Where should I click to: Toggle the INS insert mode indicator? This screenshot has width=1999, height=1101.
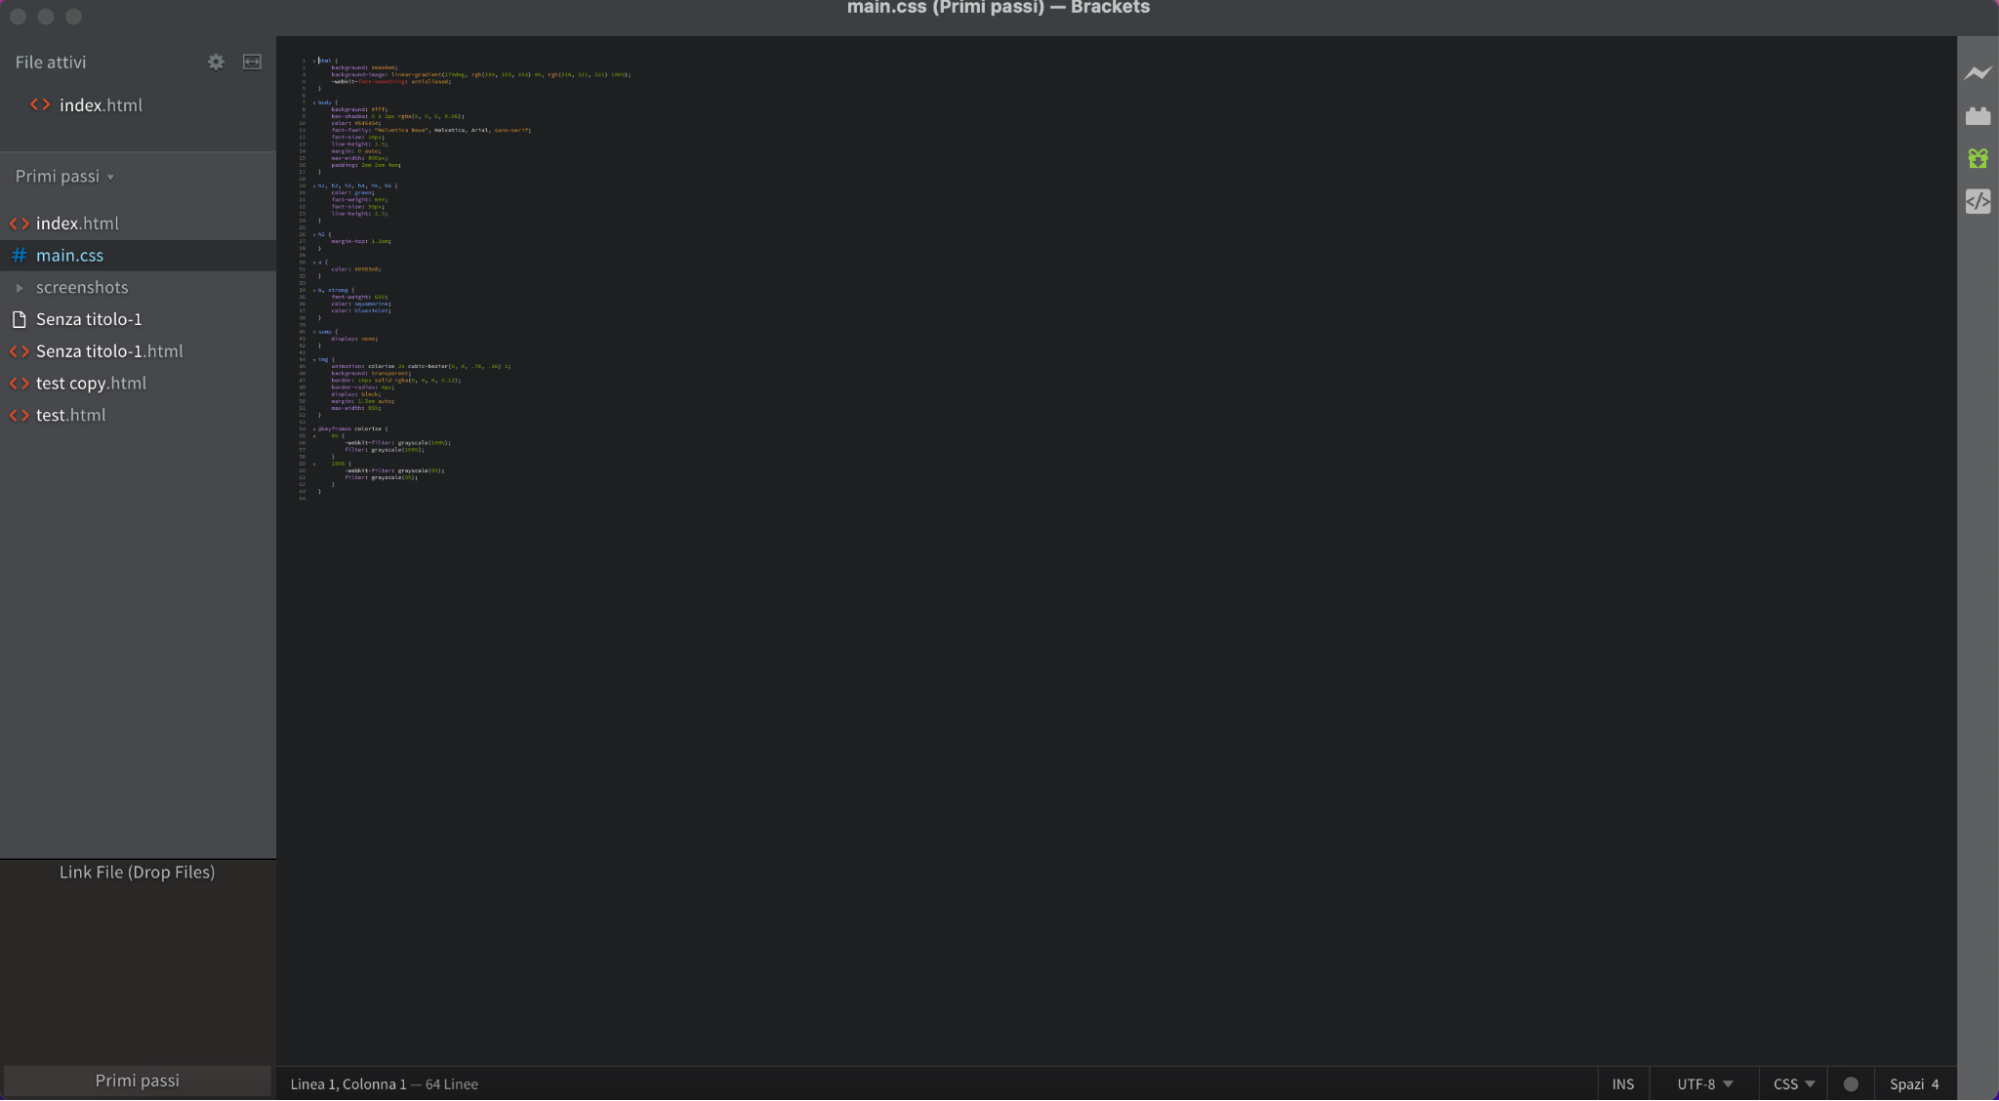tap(1622, 1084)
